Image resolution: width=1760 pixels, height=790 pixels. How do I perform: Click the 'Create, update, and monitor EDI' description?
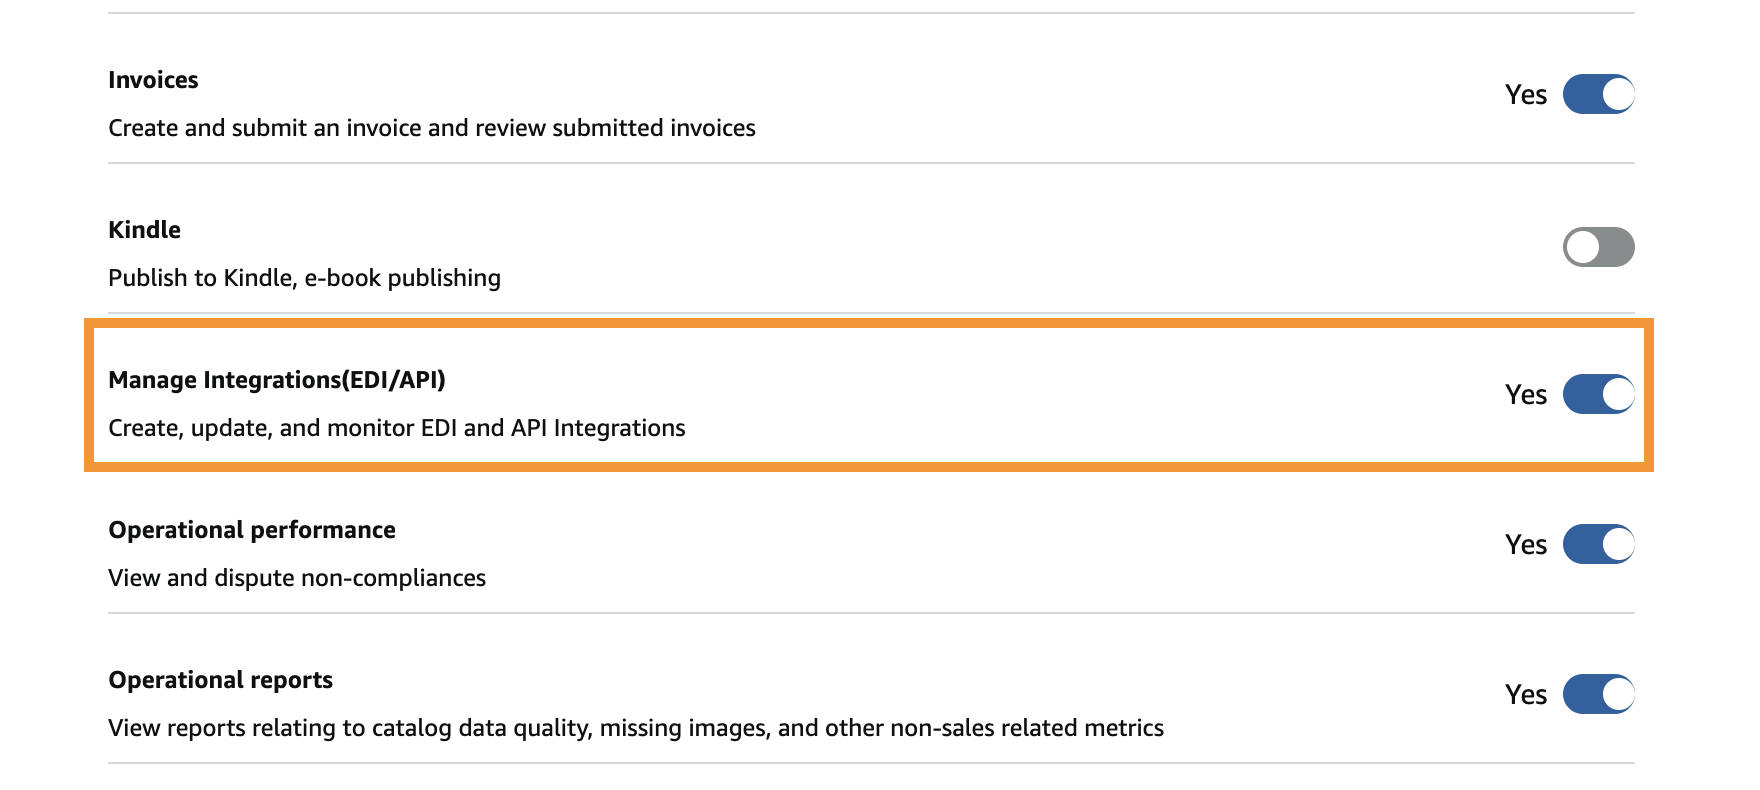click(x=397, y=428)
